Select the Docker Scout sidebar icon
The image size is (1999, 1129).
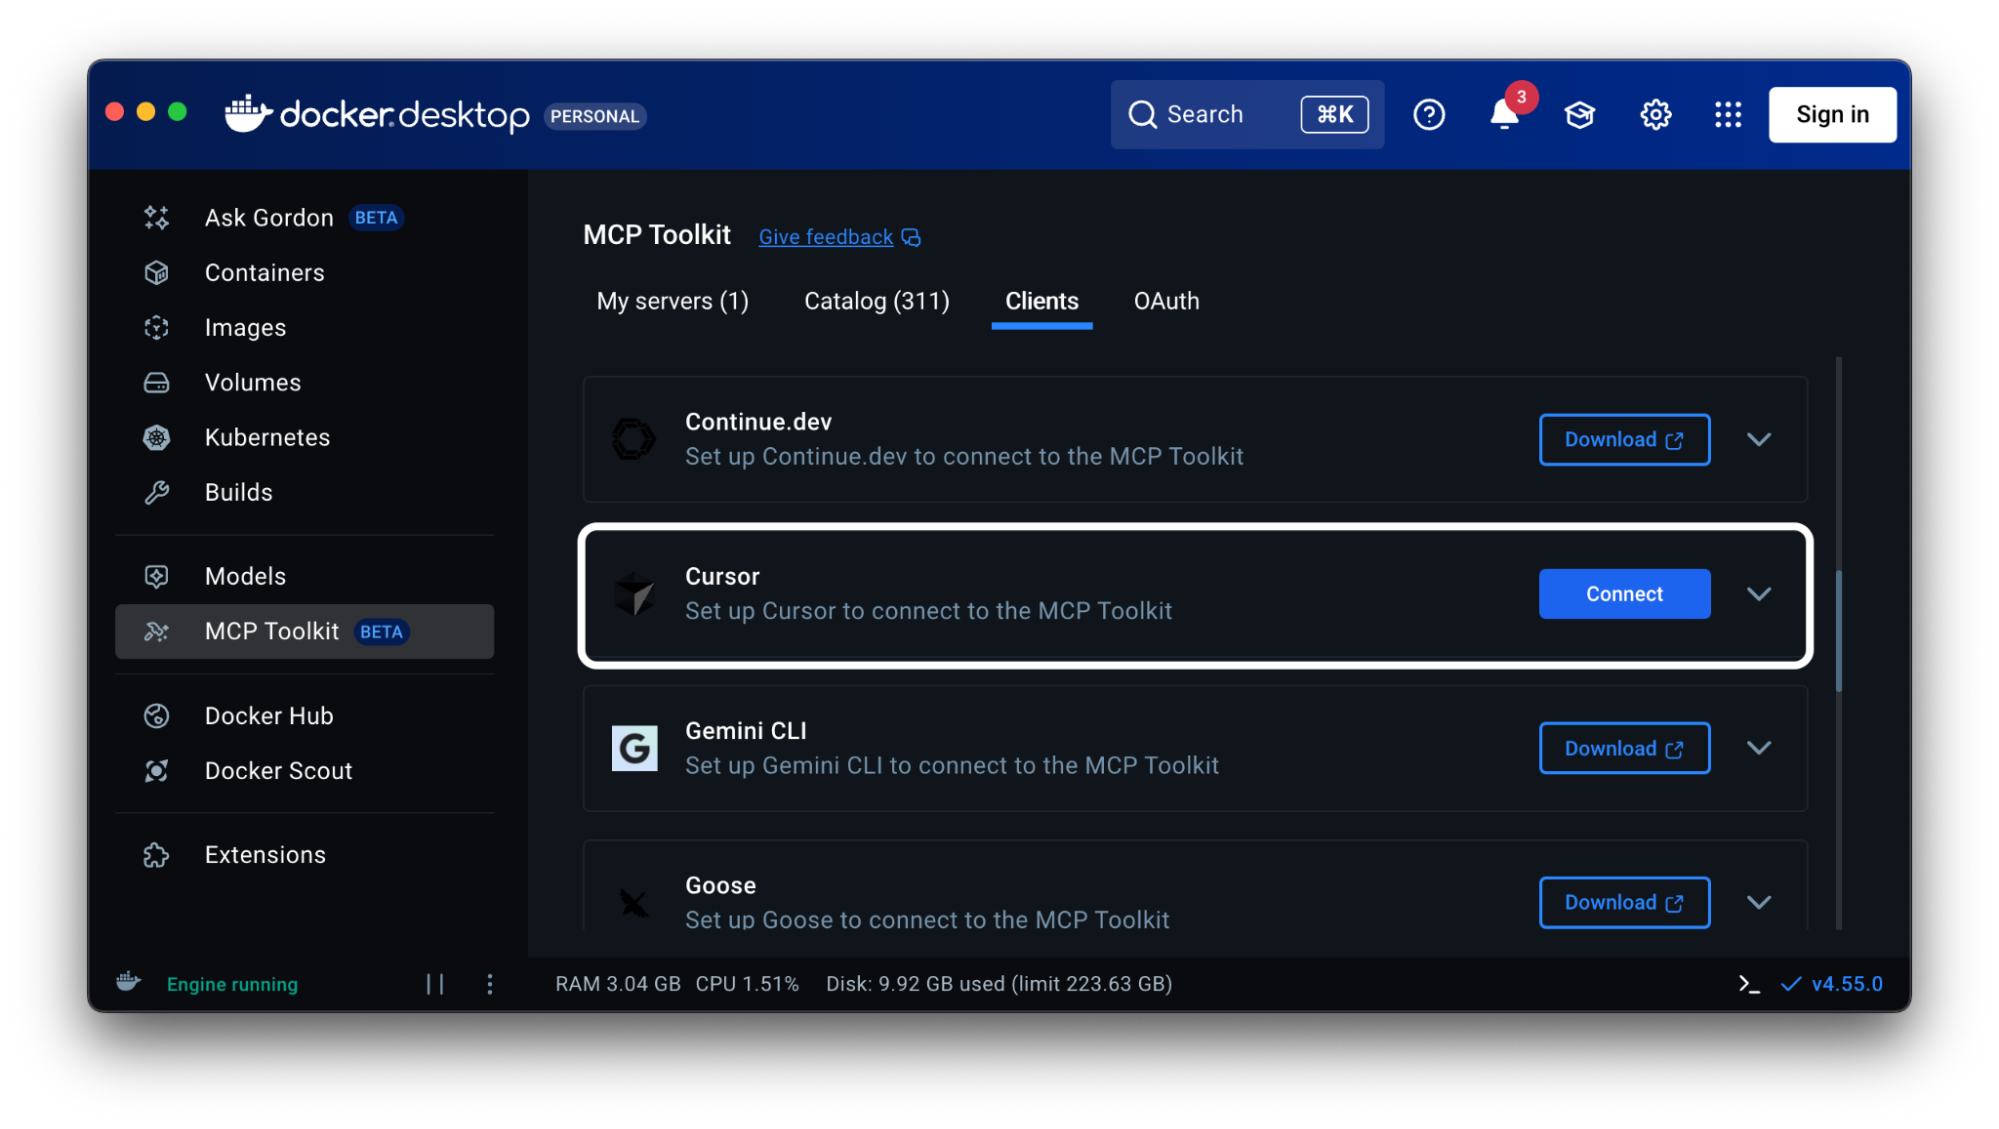click(156, 770)
